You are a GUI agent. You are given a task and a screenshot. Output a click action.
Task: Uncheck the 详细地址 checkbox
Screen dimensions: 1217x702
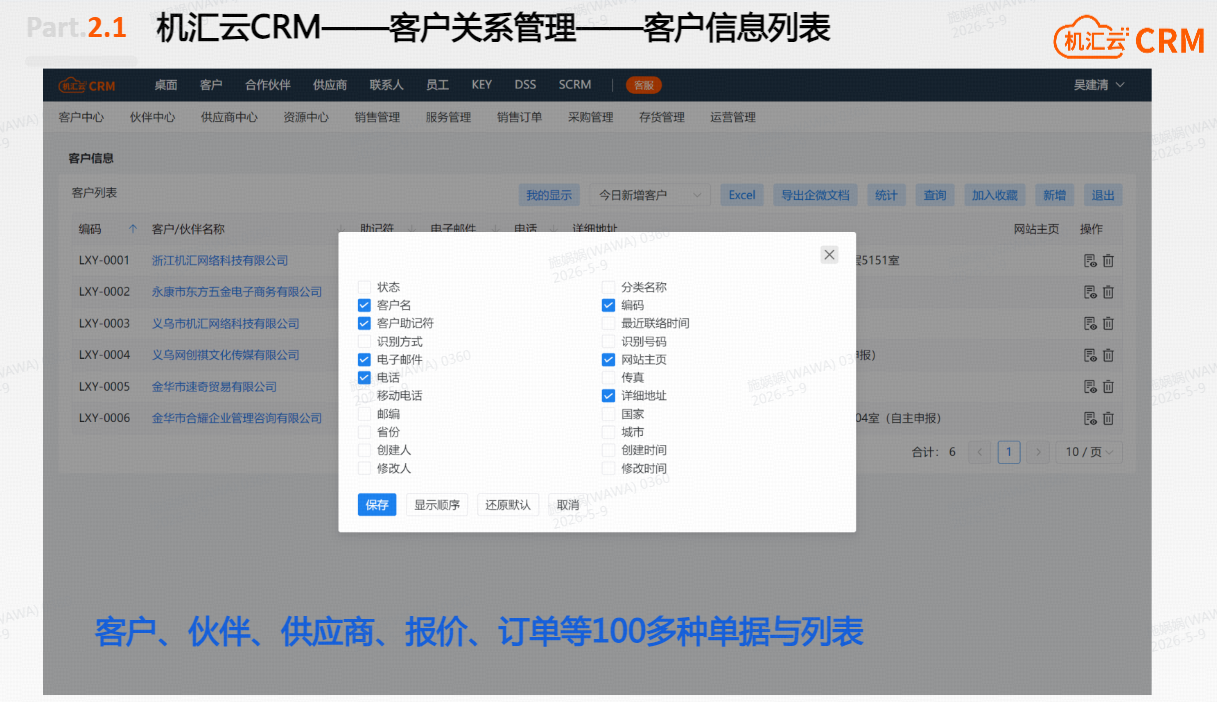coord(608,395)
